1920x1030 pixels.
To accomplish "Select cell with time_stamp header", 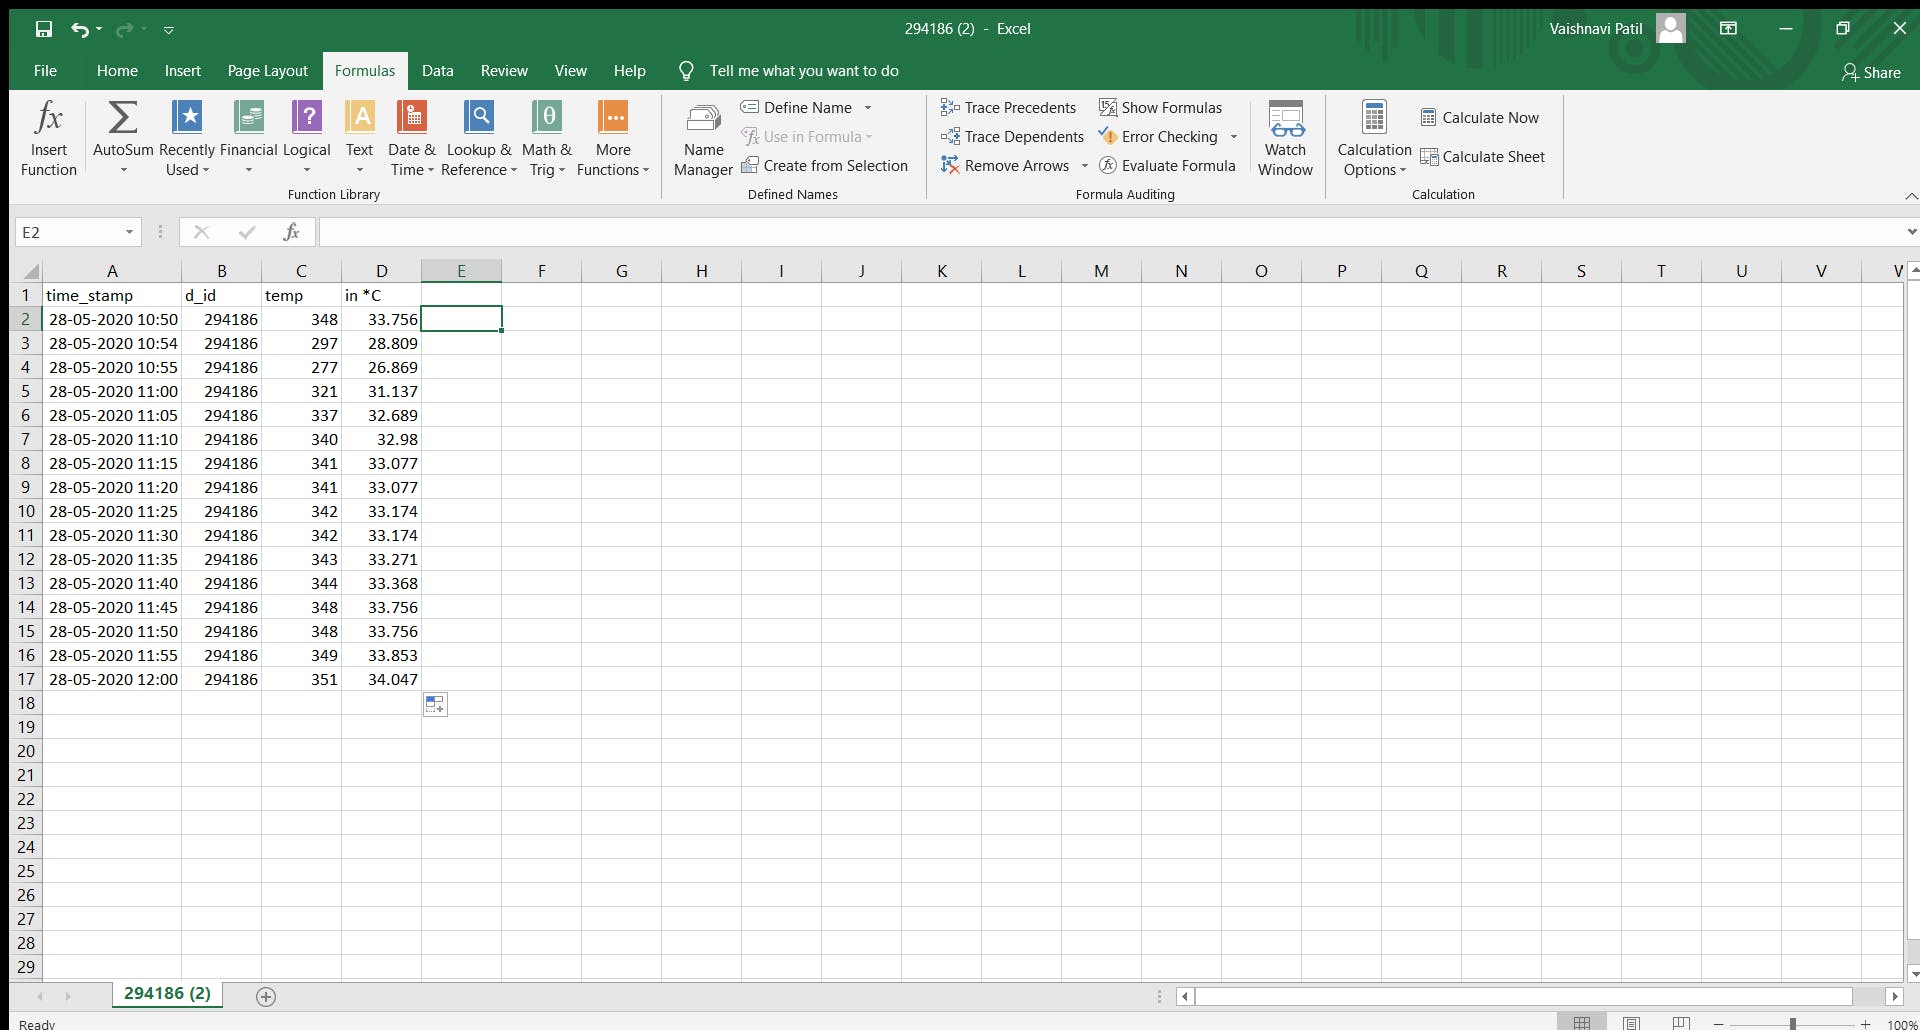I will click(x=112, y=295).
